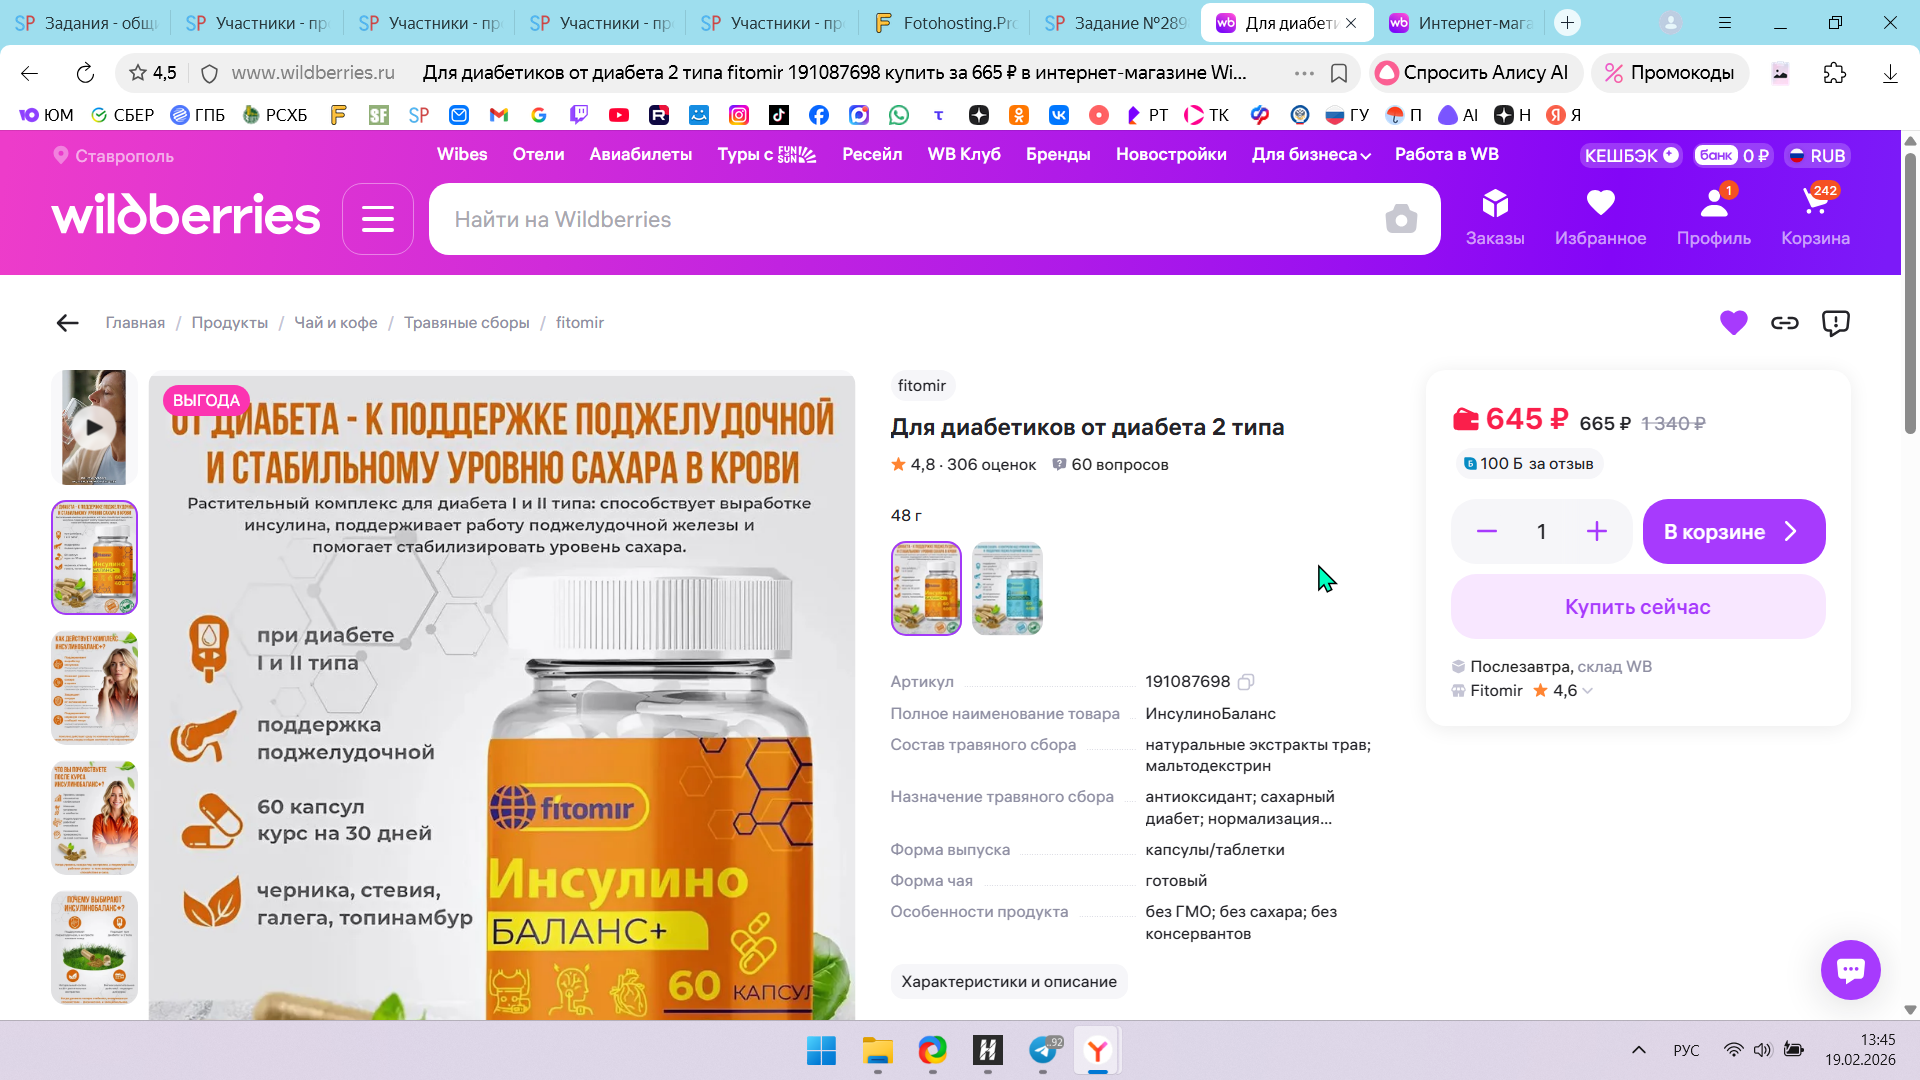
Task: Toggle the purple heart favorite
Action: point(1733,323)
